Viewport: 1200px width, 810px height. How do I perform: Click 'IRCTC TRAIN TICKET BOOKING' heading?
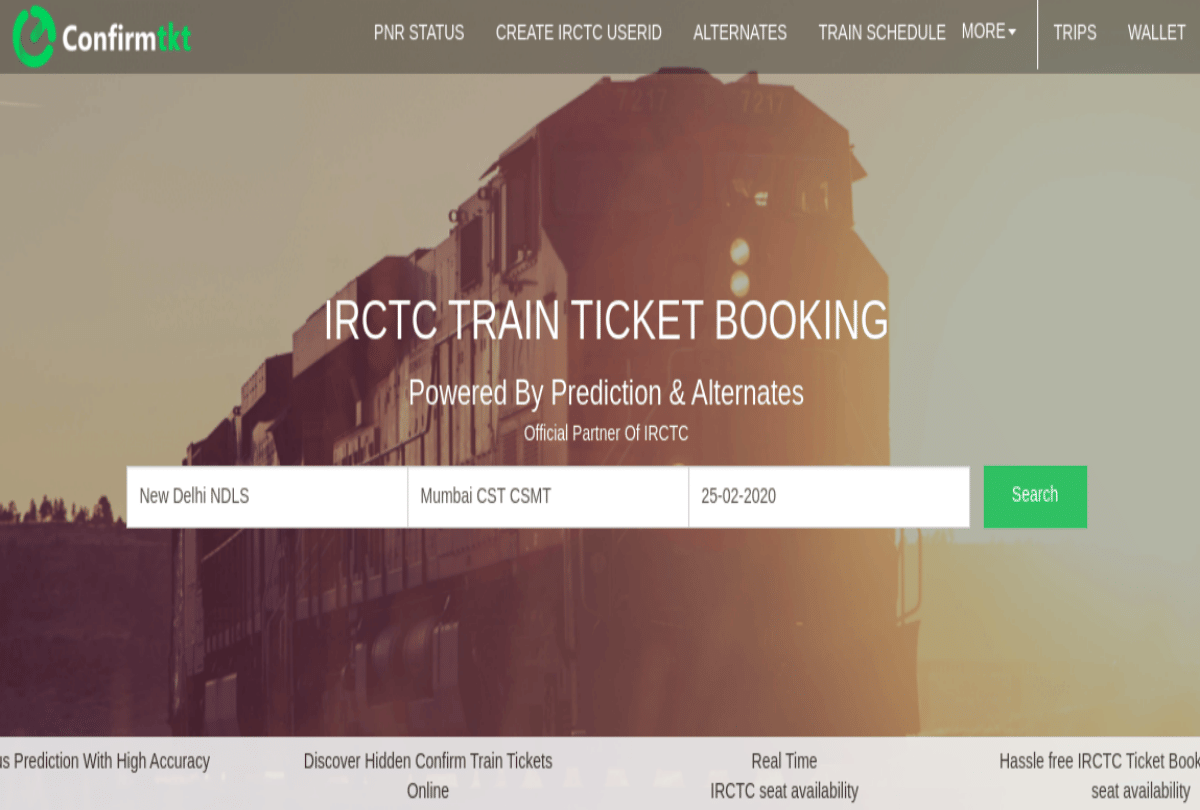(x=606, y=321)
